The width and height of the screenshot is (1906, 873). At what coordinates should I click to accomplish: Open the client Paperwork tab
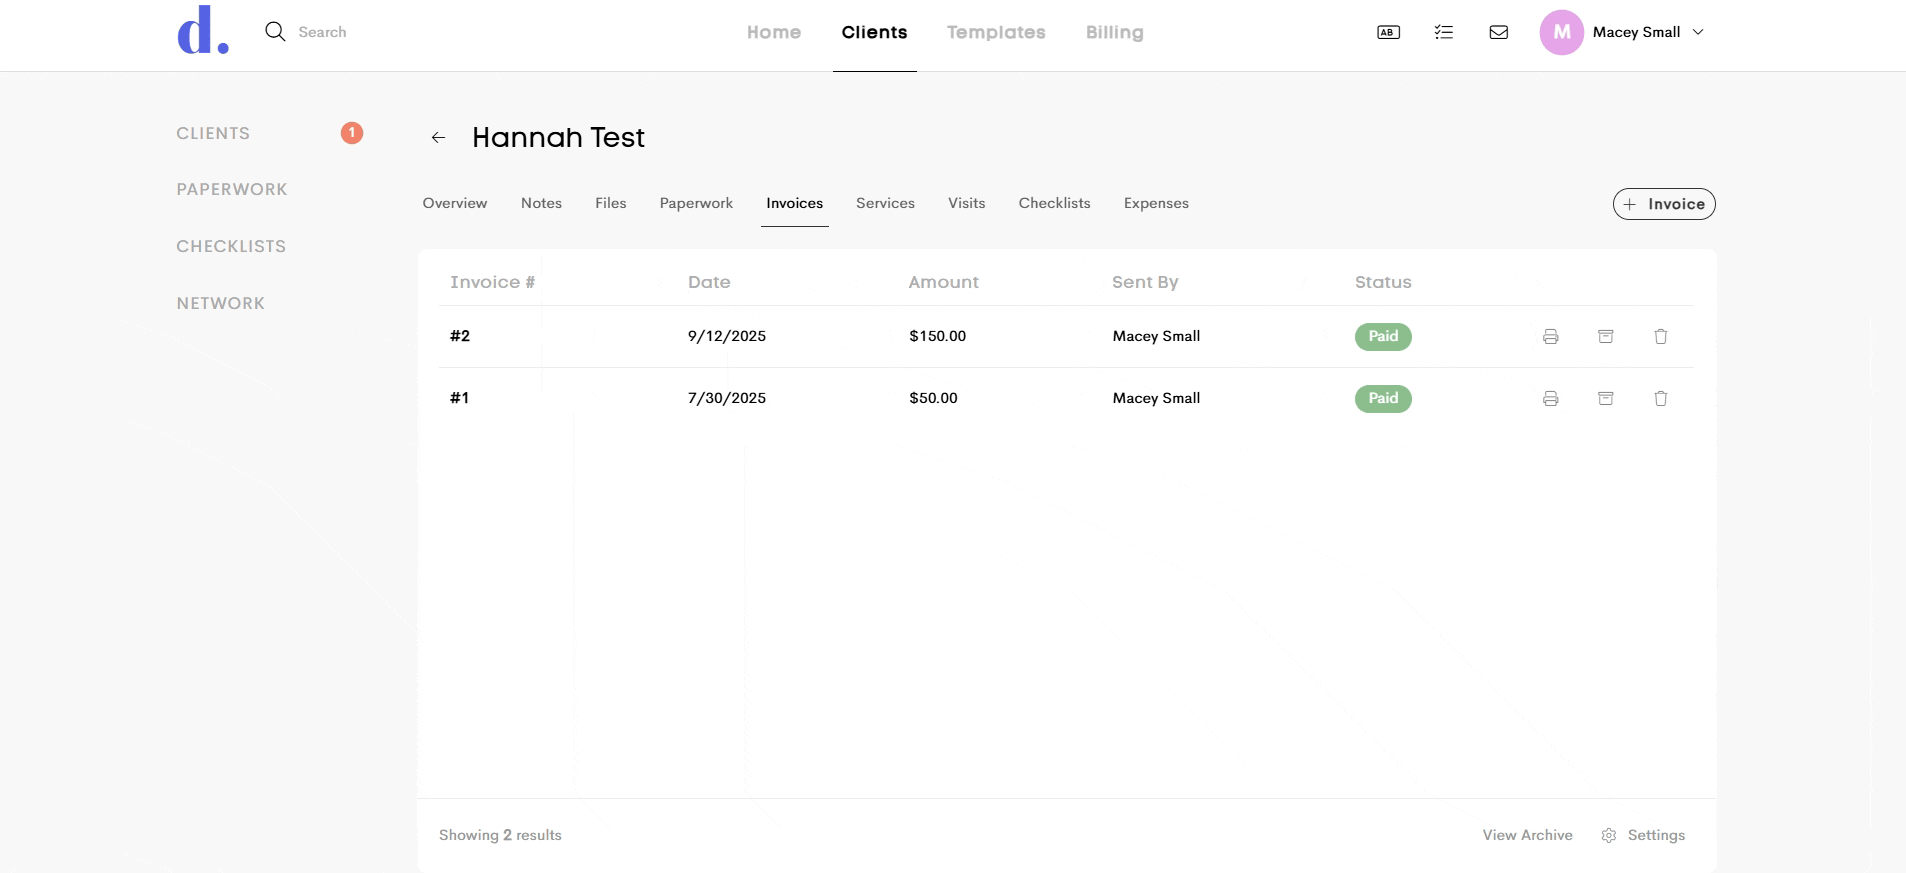click(696, 203)
